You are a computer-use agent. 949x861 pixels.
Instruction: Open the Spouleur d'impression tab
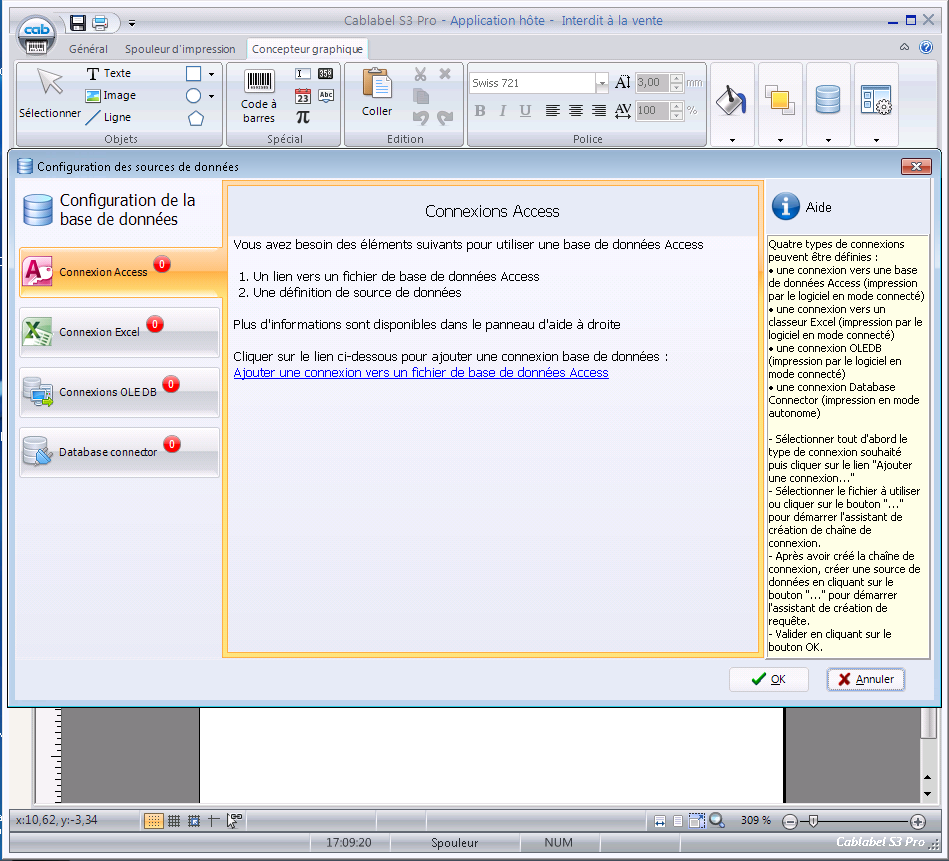point(180,49)
